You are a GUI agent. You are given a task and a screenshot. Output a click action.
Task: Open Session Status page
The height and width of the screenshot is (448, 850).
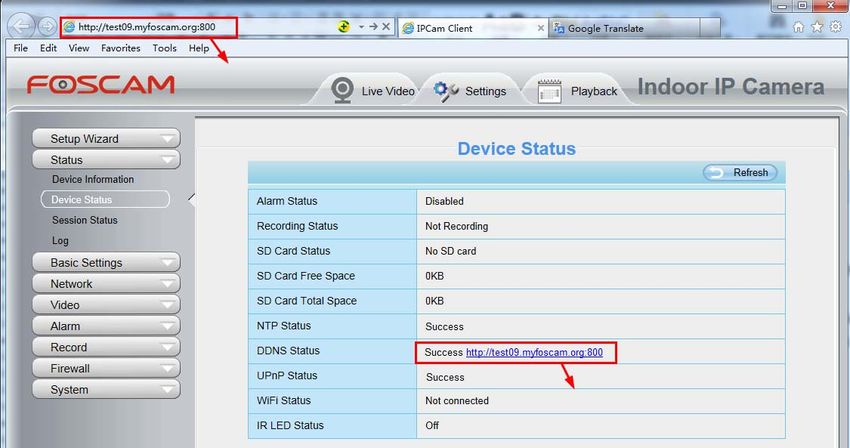tap(85, 220)
